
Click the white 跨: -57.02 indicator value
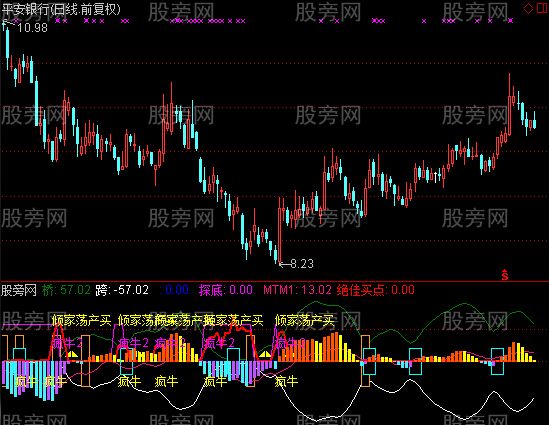click(122, 290)
